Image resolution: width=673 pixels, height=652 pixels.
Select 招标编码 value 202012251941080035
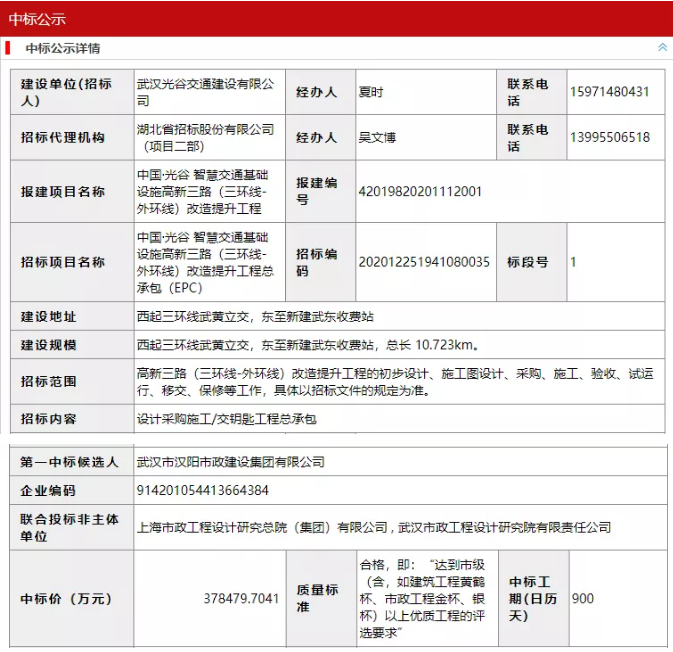[x=424, y=262]
